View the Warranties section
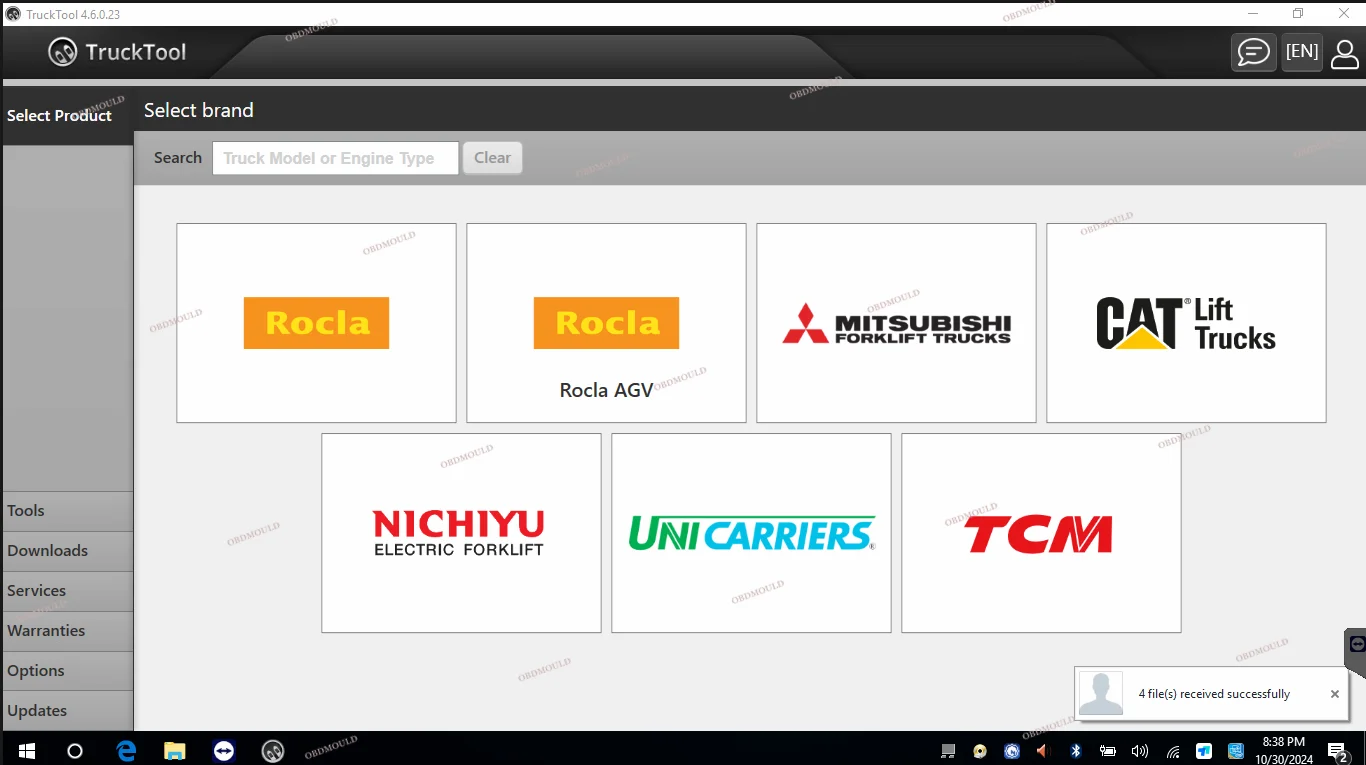This screenshot has width=1366, height=765. pos(66,631)
